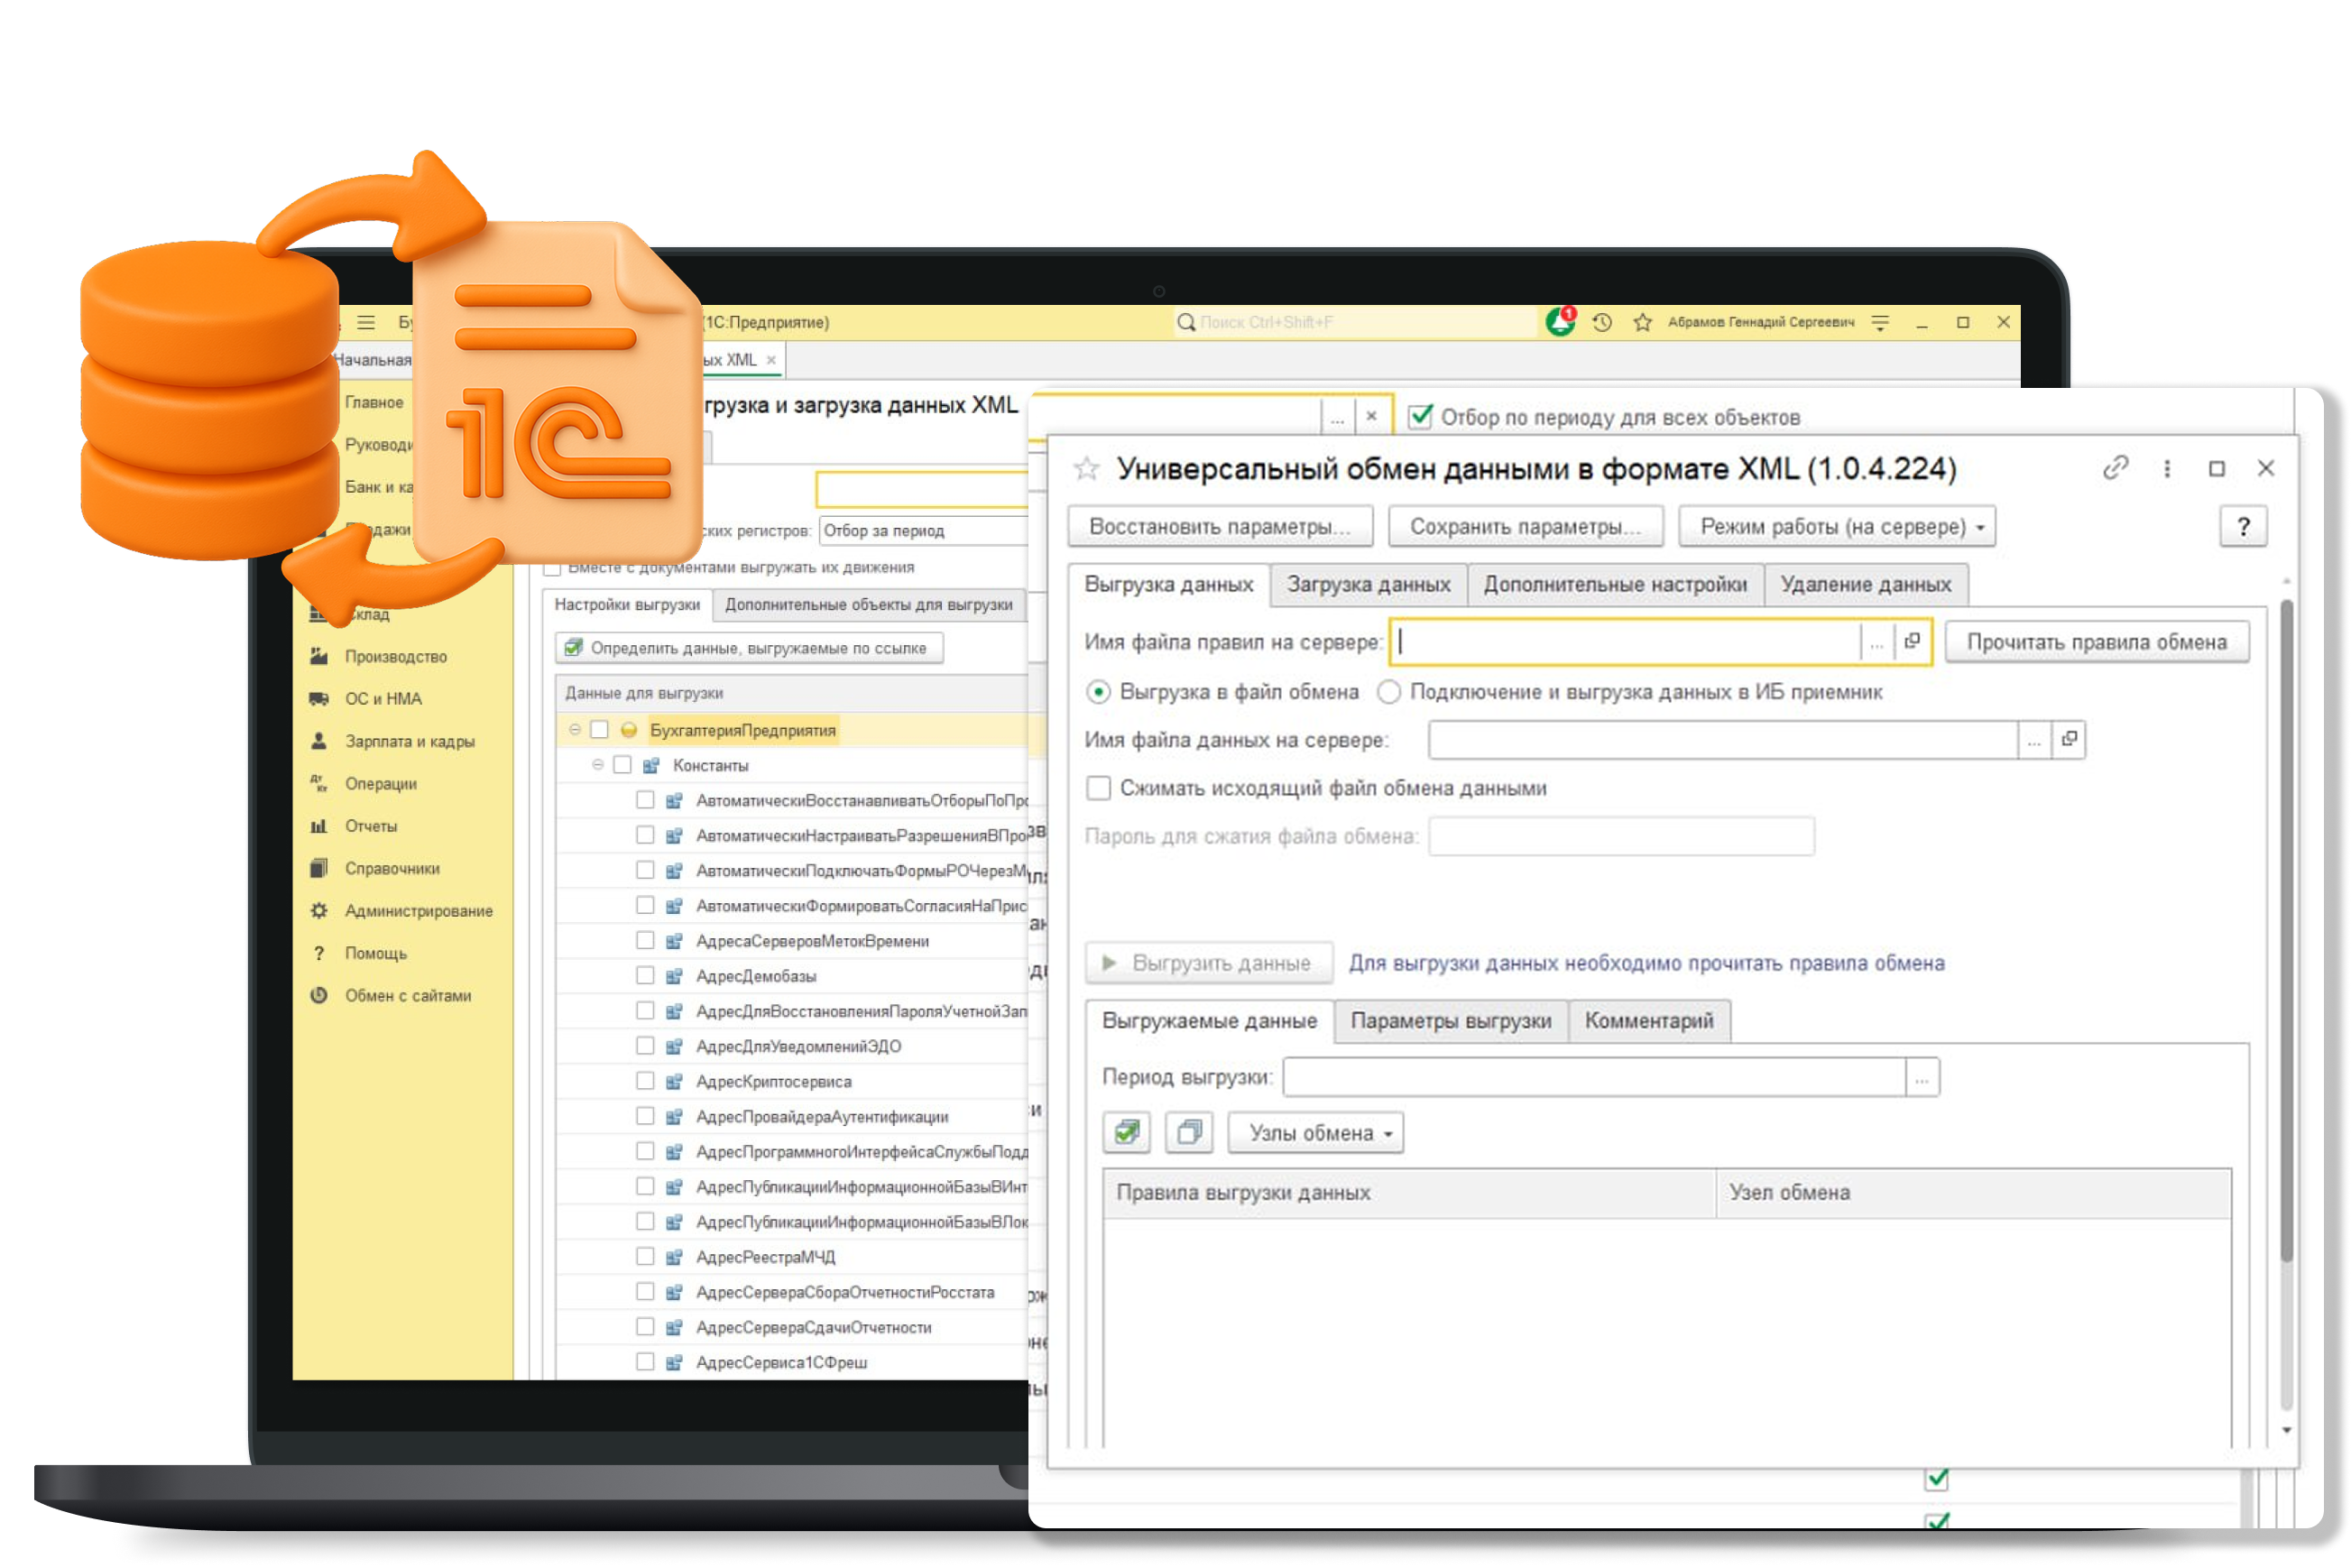This screenshot has height=1568, width=2351.
Task: Open Операции section in sidebar
Action: click(381, 783)
